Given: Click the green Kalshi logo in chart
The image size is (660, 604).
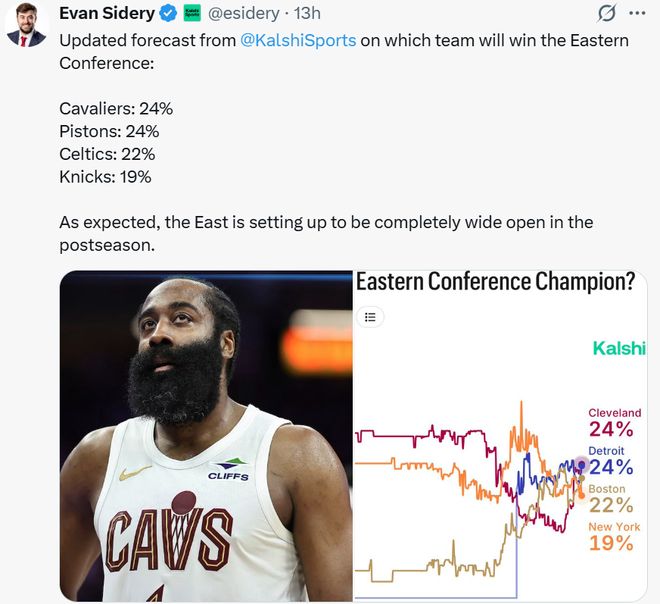Looking at the screenshot, I should pyautogui.click(x=619, y=349).
